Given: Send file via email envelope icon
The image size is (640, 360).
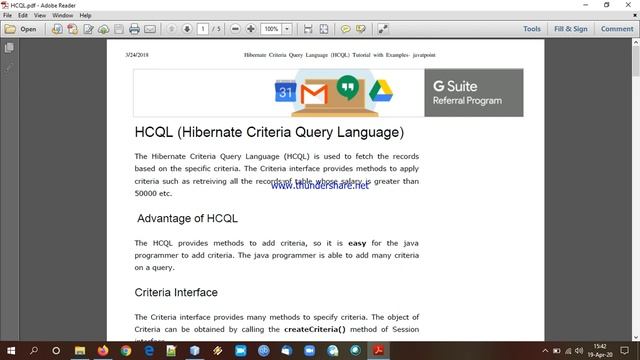Looking at the screenshot, I should (x=150, y=29).
